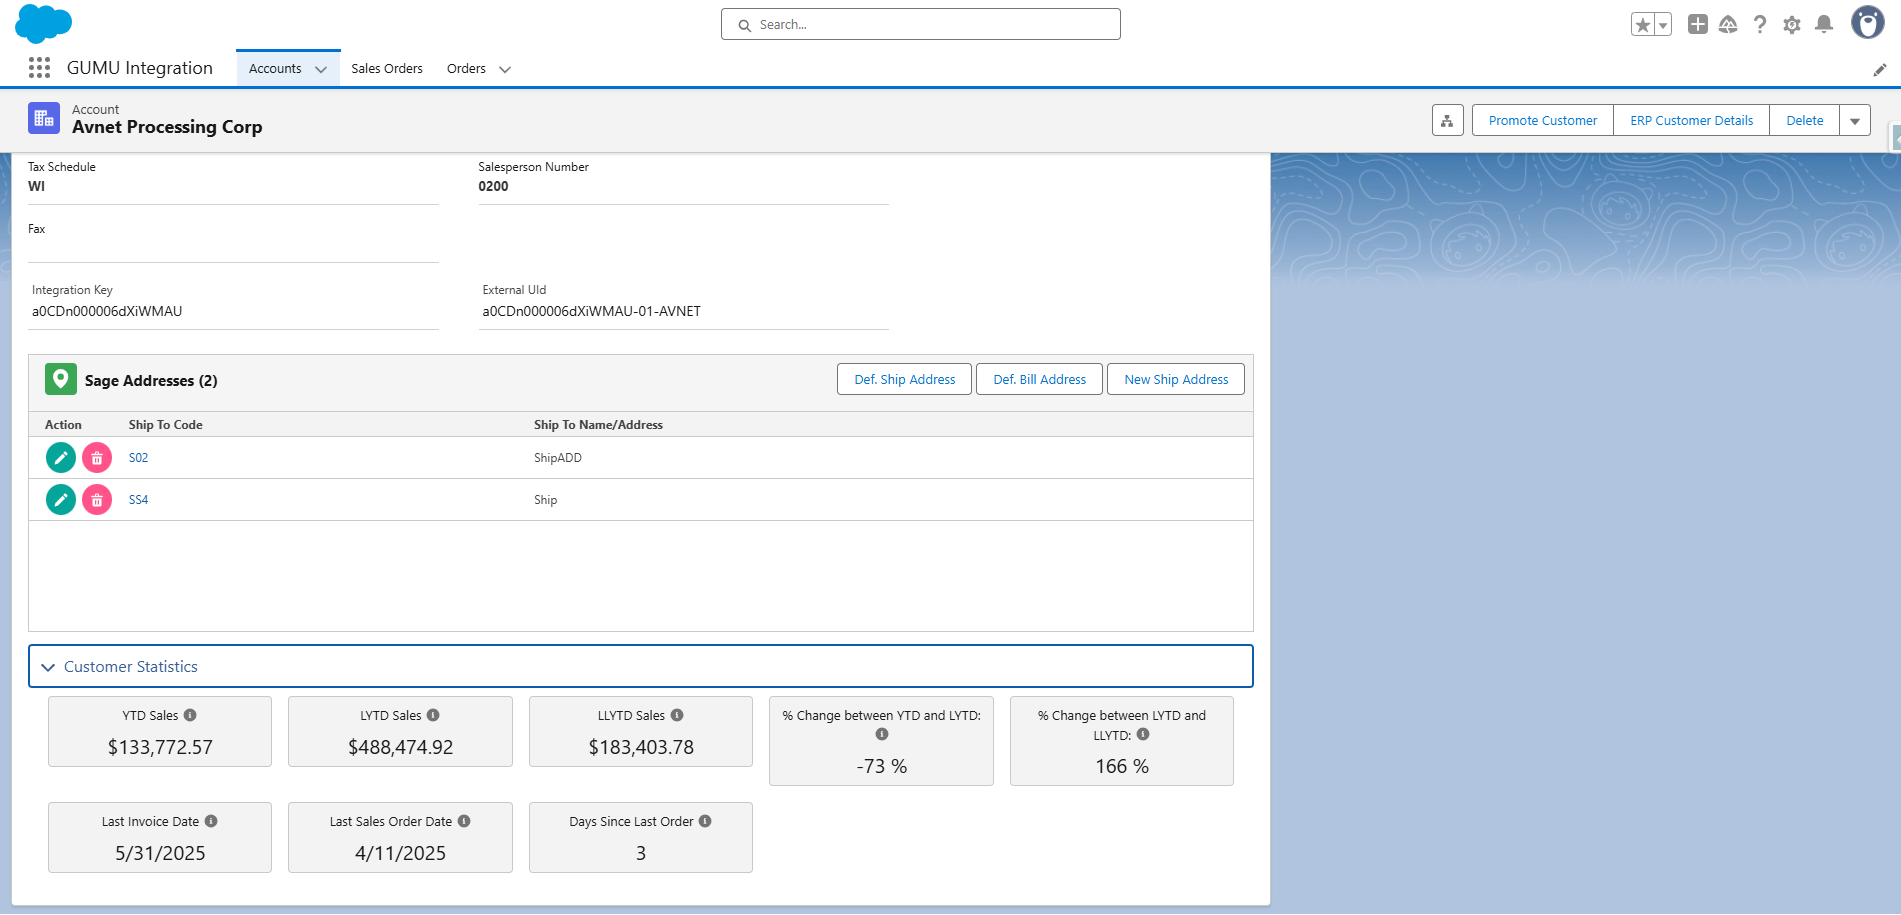Switch to the Sales Orders tab
The height and width of the screenshot is (915, 1901).
[x=387, y=69]
